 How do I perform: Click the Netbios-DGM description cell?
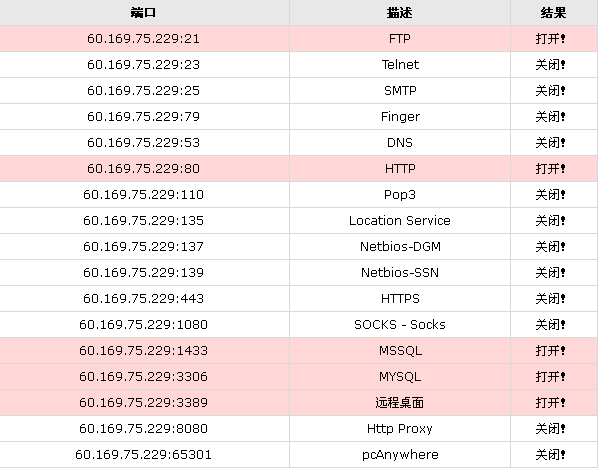pyautogui.click(x=400, y=247)
